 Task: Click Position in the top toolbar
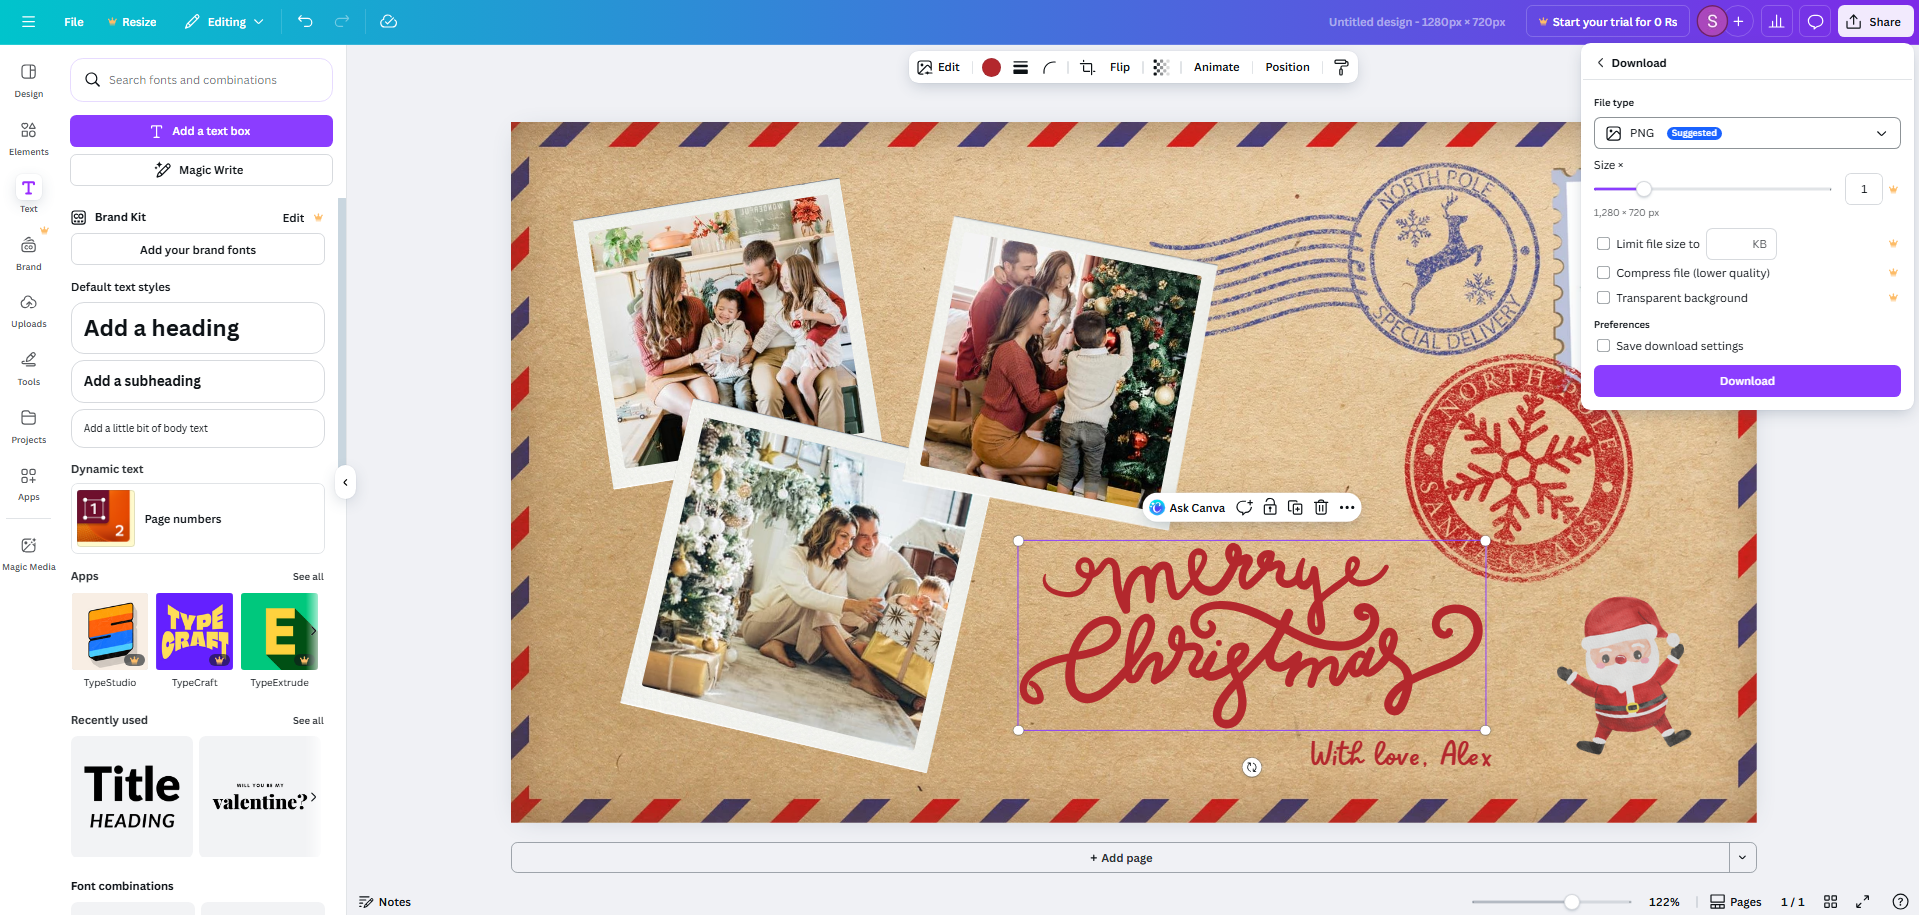[x=1286, y=67]
